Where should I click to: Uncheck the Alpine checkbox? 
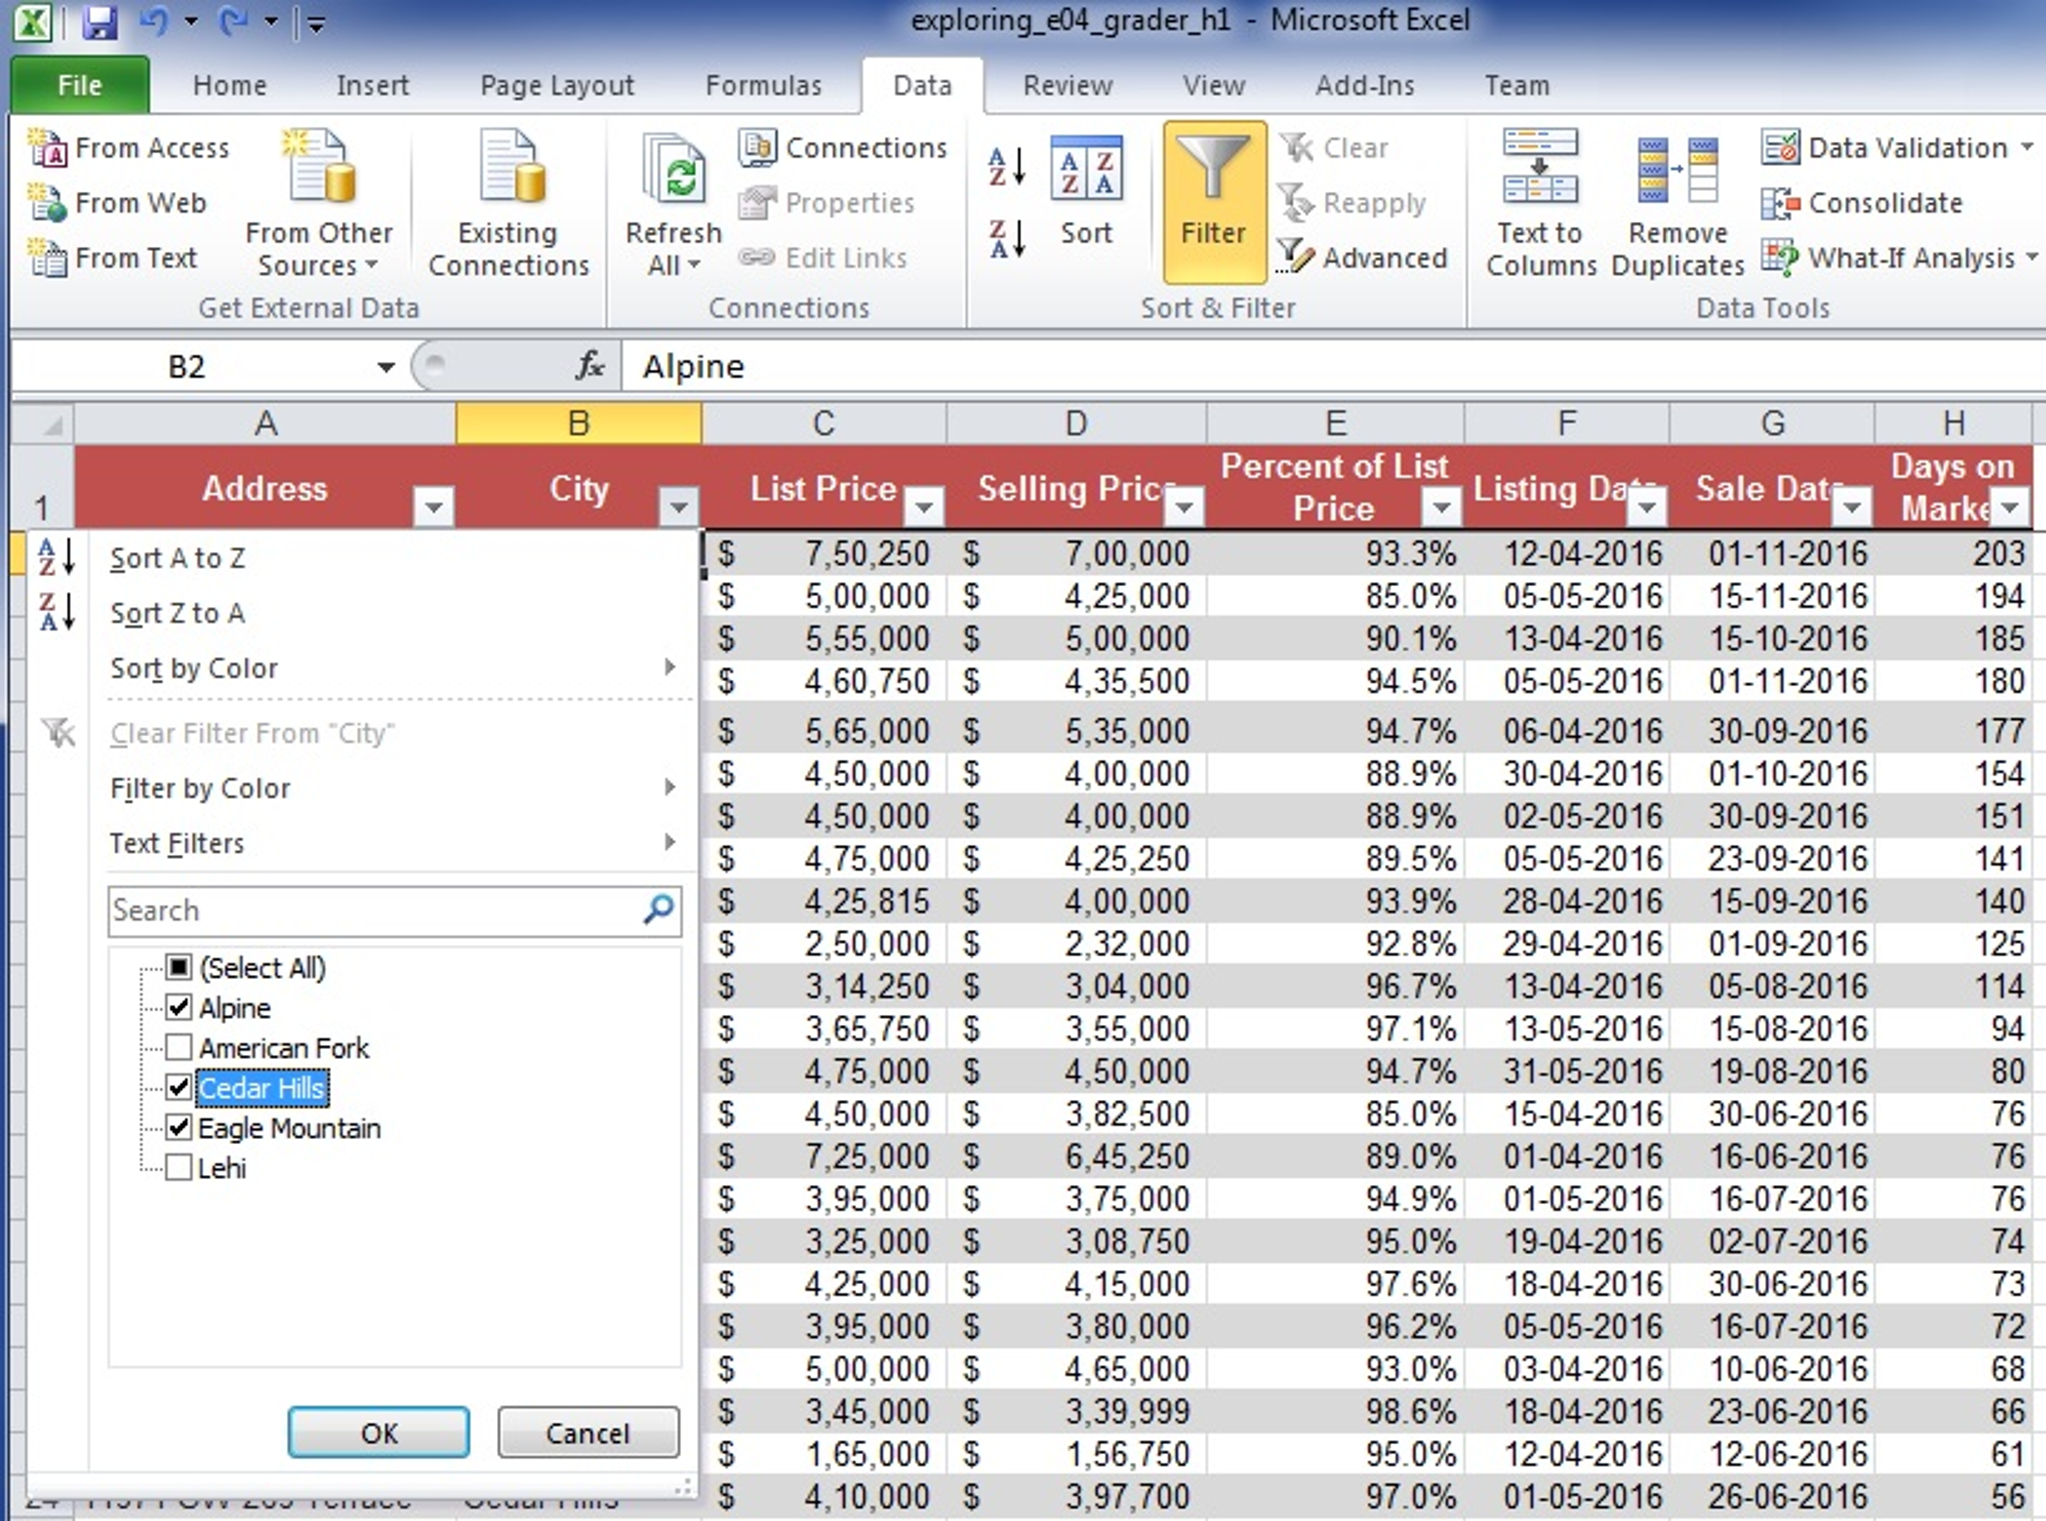(179, 1007)
